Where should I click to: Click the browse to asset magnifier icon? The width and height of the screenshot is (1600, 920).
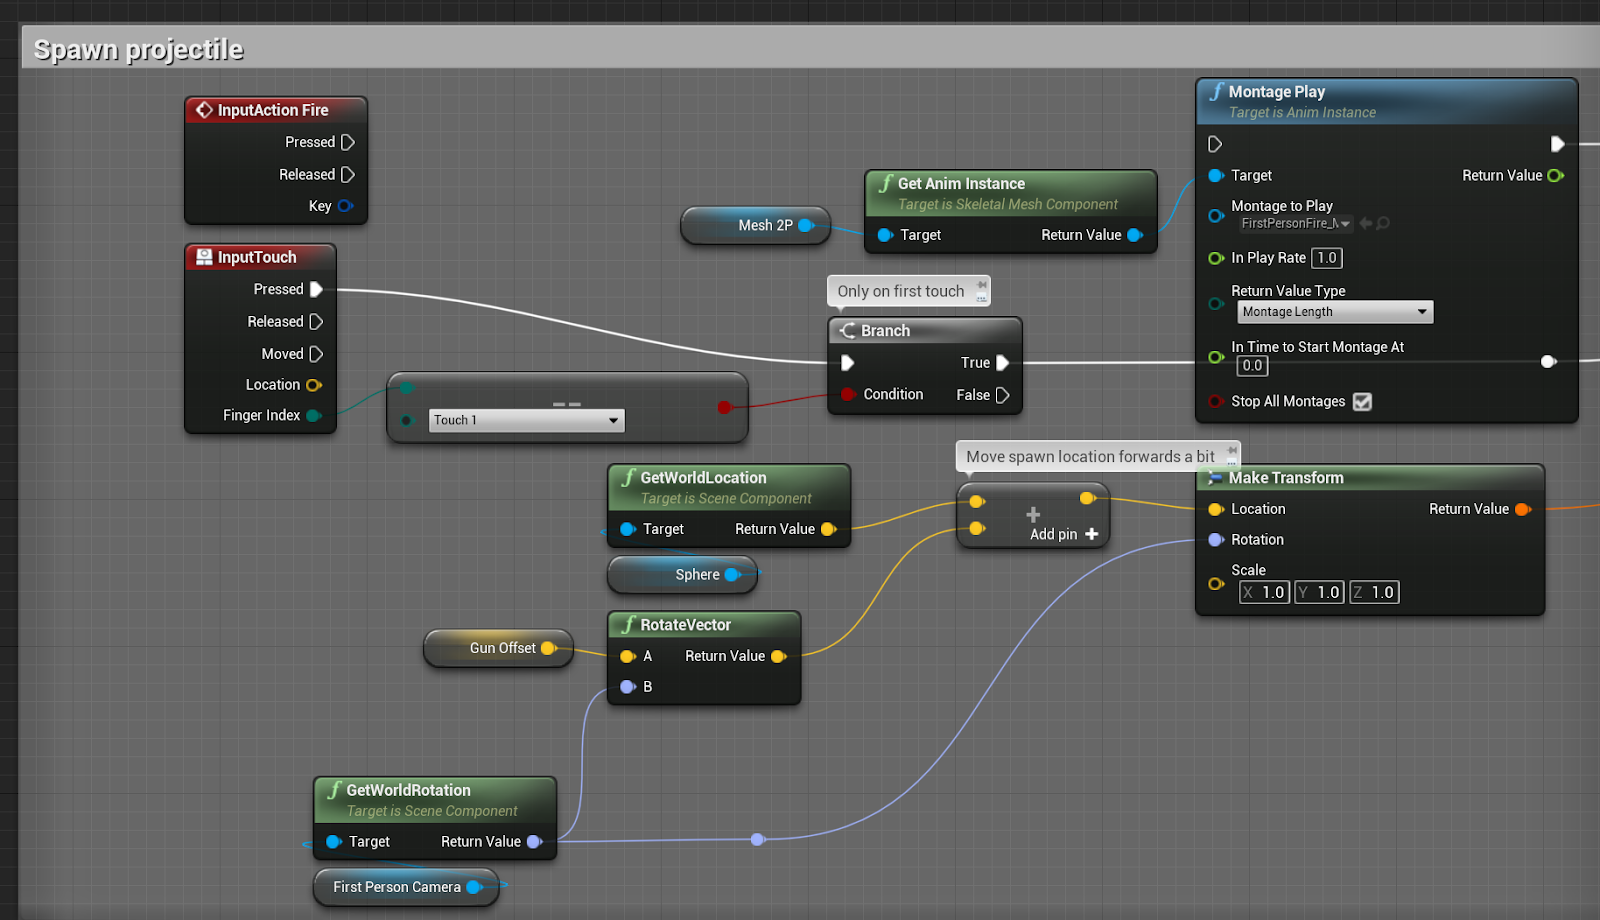coord(1383,223)
